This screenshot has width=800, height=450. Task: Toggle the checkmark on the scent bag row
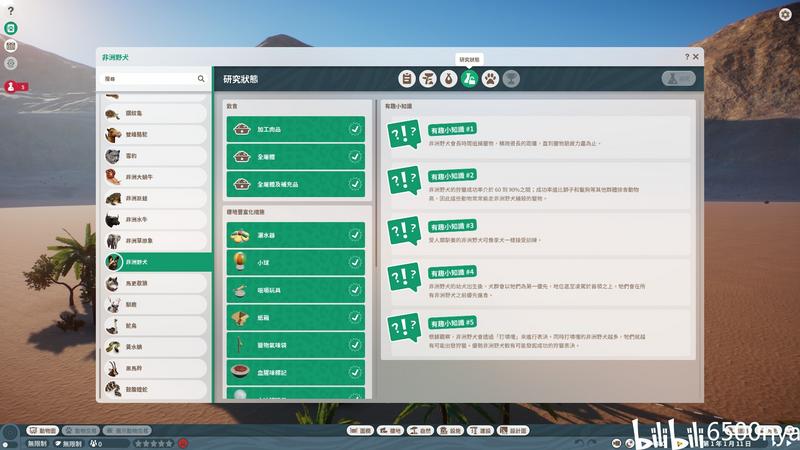coord(355,345)
